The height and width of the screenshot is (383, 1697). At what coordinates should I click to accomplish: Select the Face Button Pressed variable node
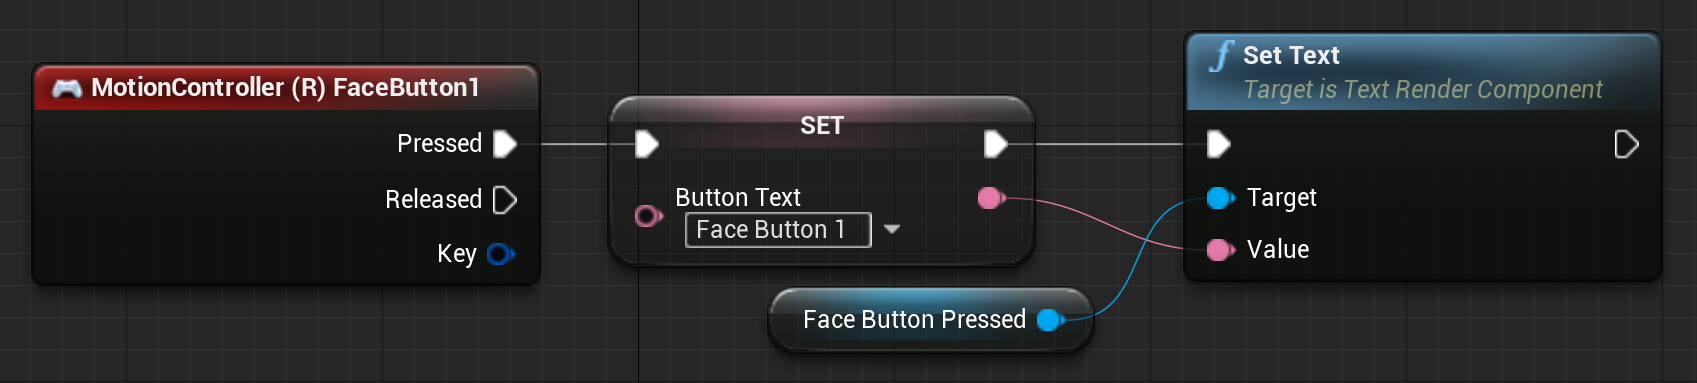931,320
